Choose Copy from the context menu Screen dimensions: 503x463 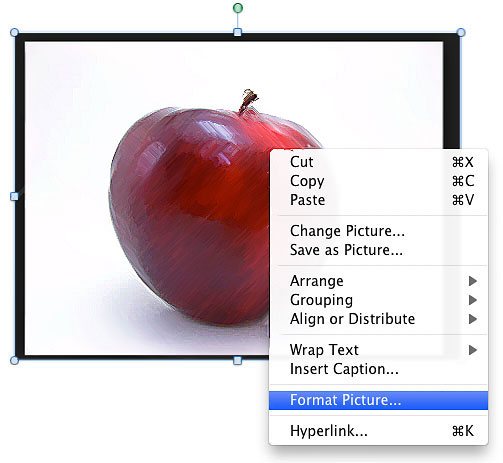pyautogui.click(x=378, y=181)
